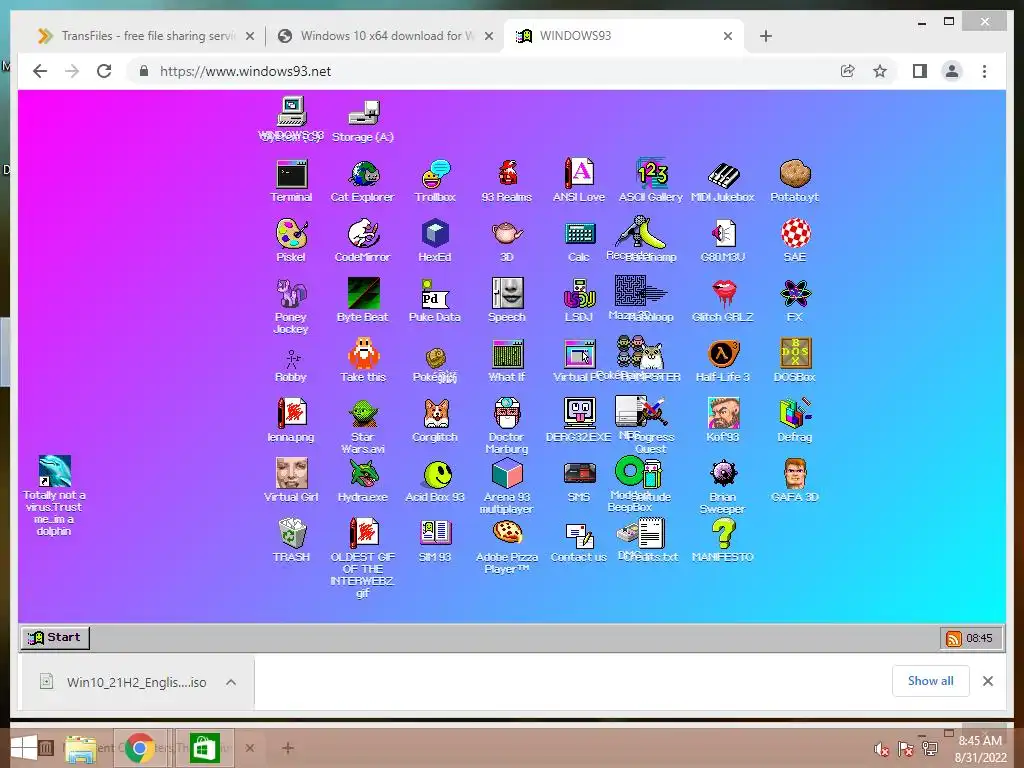The height and width of the screenshot is (768, 1024).
Task: Open Star Wars.avi Yoda icon
Action: coord(362,426)
